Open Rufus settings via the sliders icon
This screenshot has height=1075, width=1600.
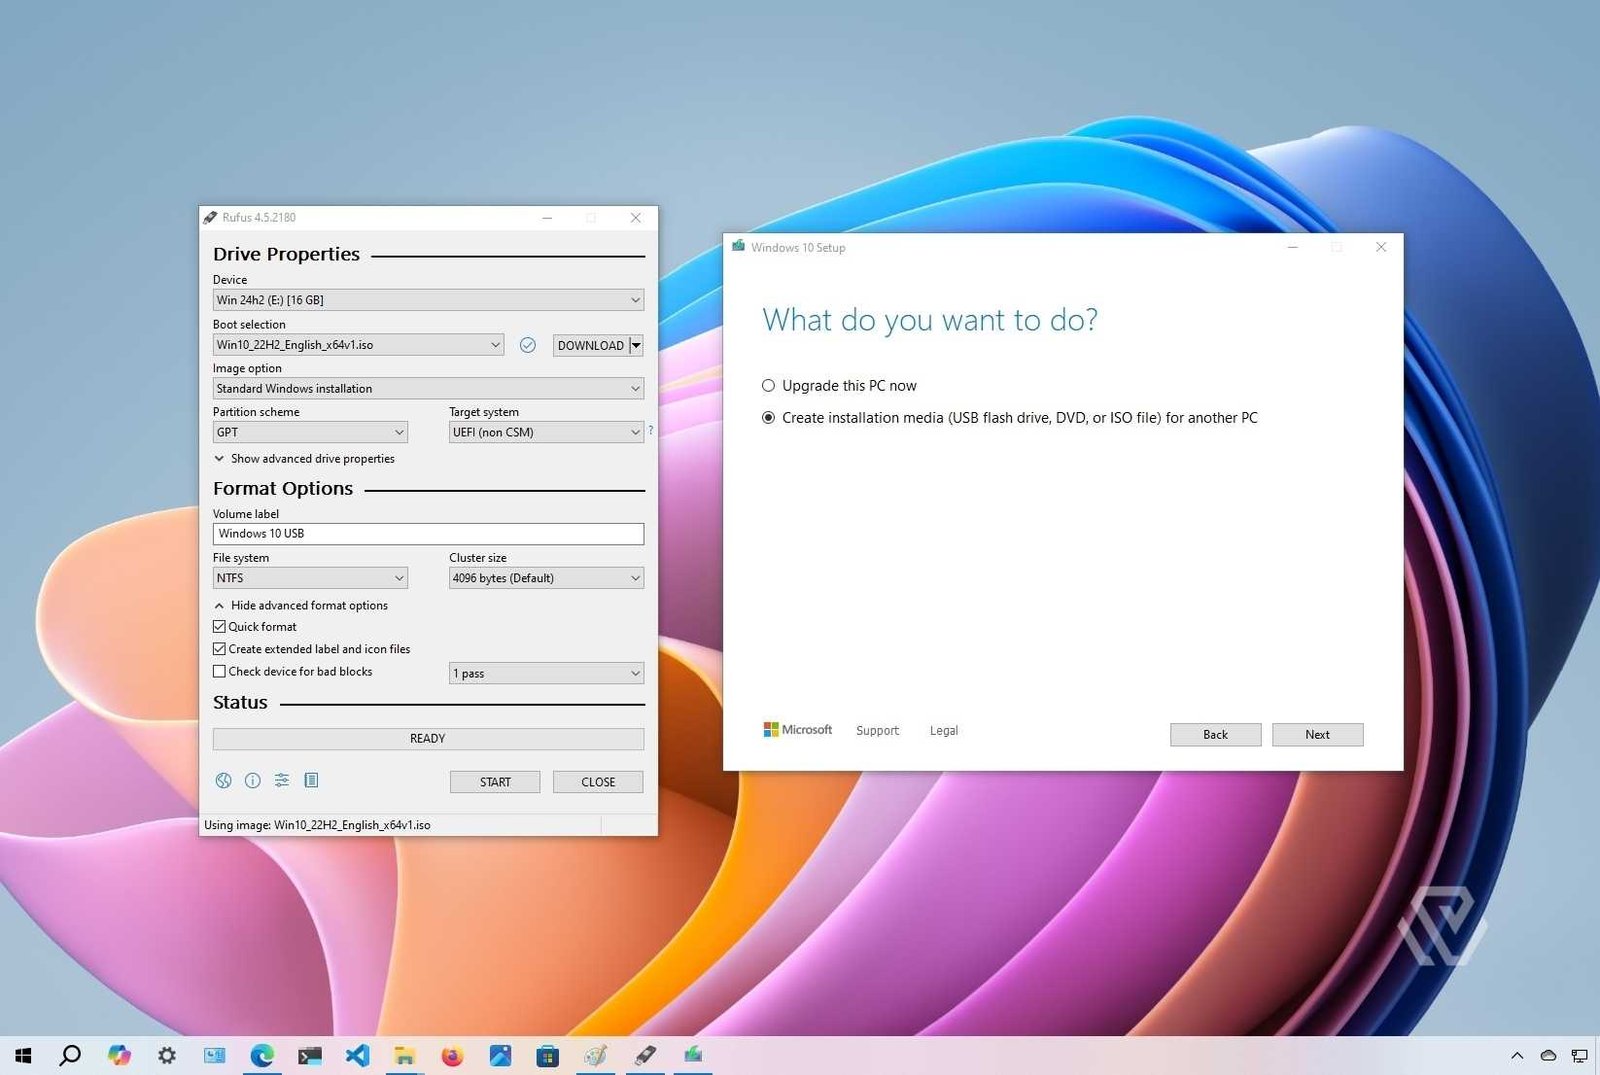point(282,780)
